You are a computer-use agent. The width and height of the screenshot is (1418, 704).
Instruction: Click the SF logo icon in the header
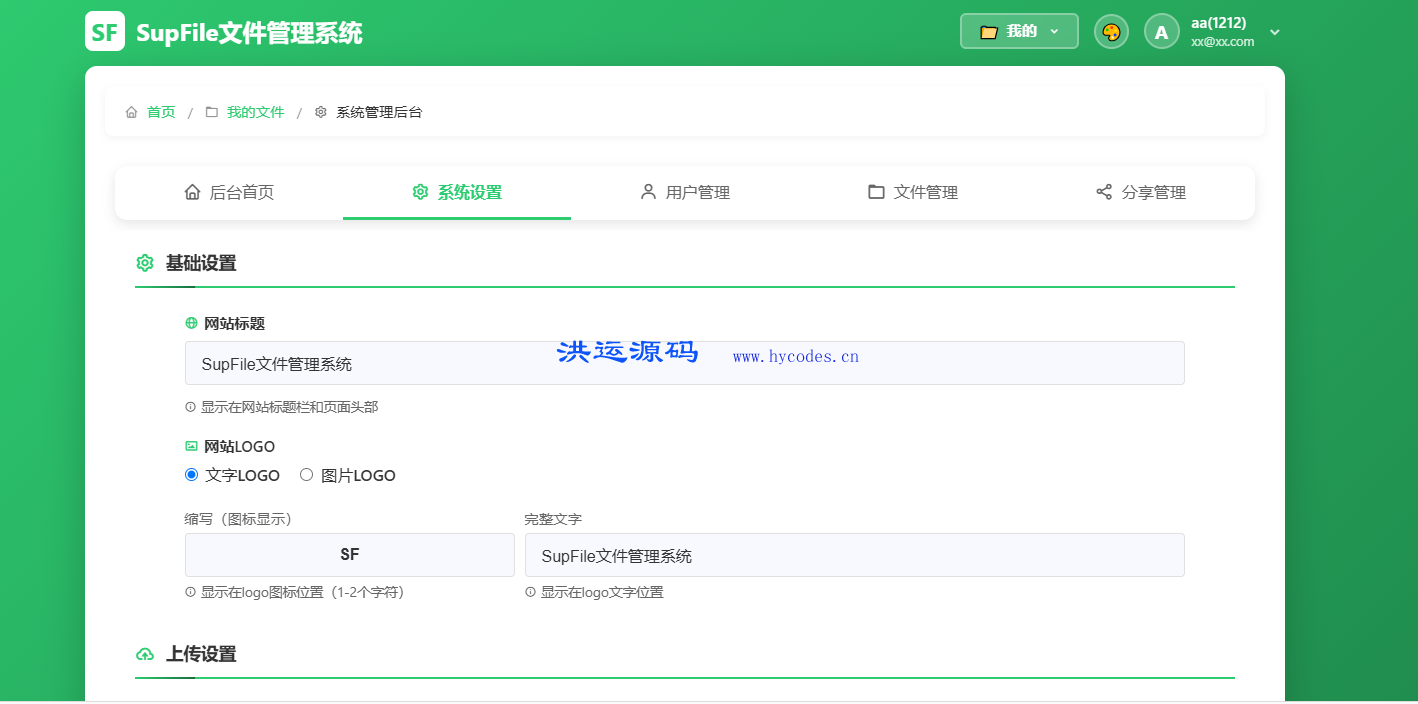click(105, 31)
